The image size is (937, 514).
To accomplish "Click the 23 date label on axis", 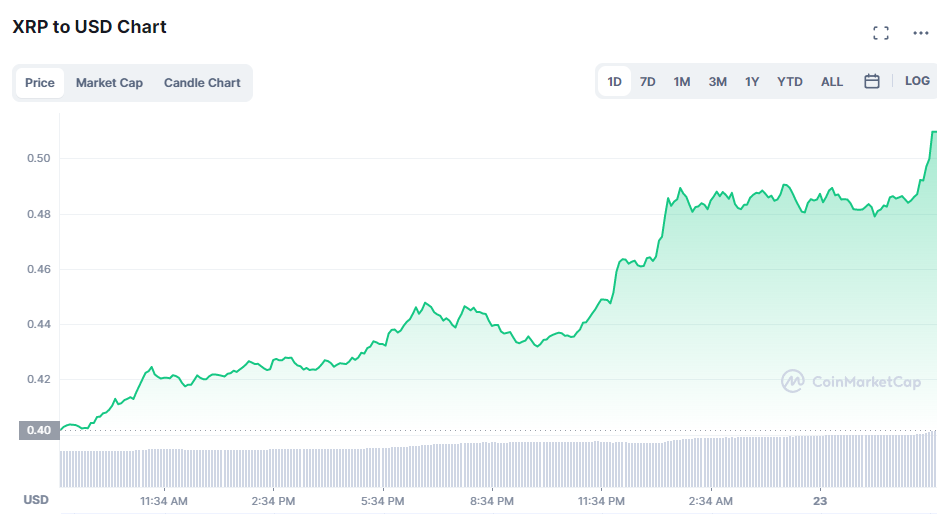I will 820,501.
